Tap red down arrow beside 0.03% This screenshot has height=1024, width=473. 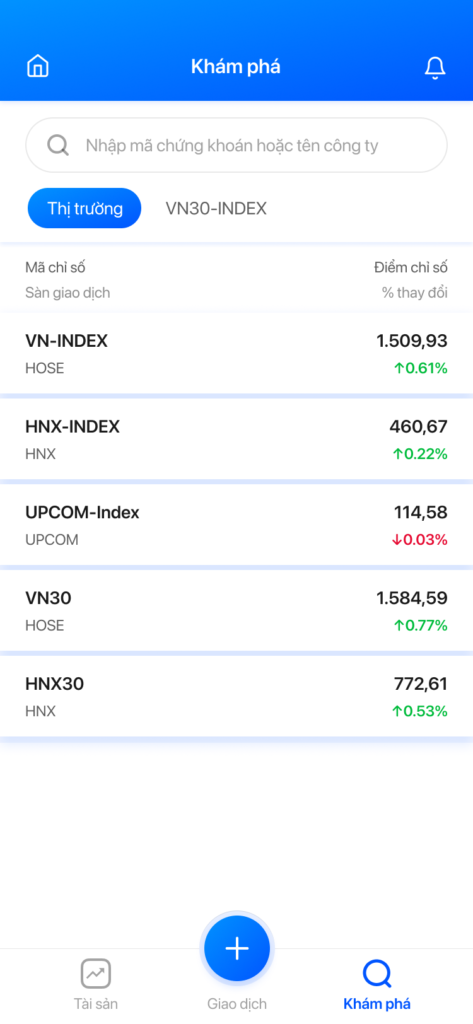pos(397,540)
